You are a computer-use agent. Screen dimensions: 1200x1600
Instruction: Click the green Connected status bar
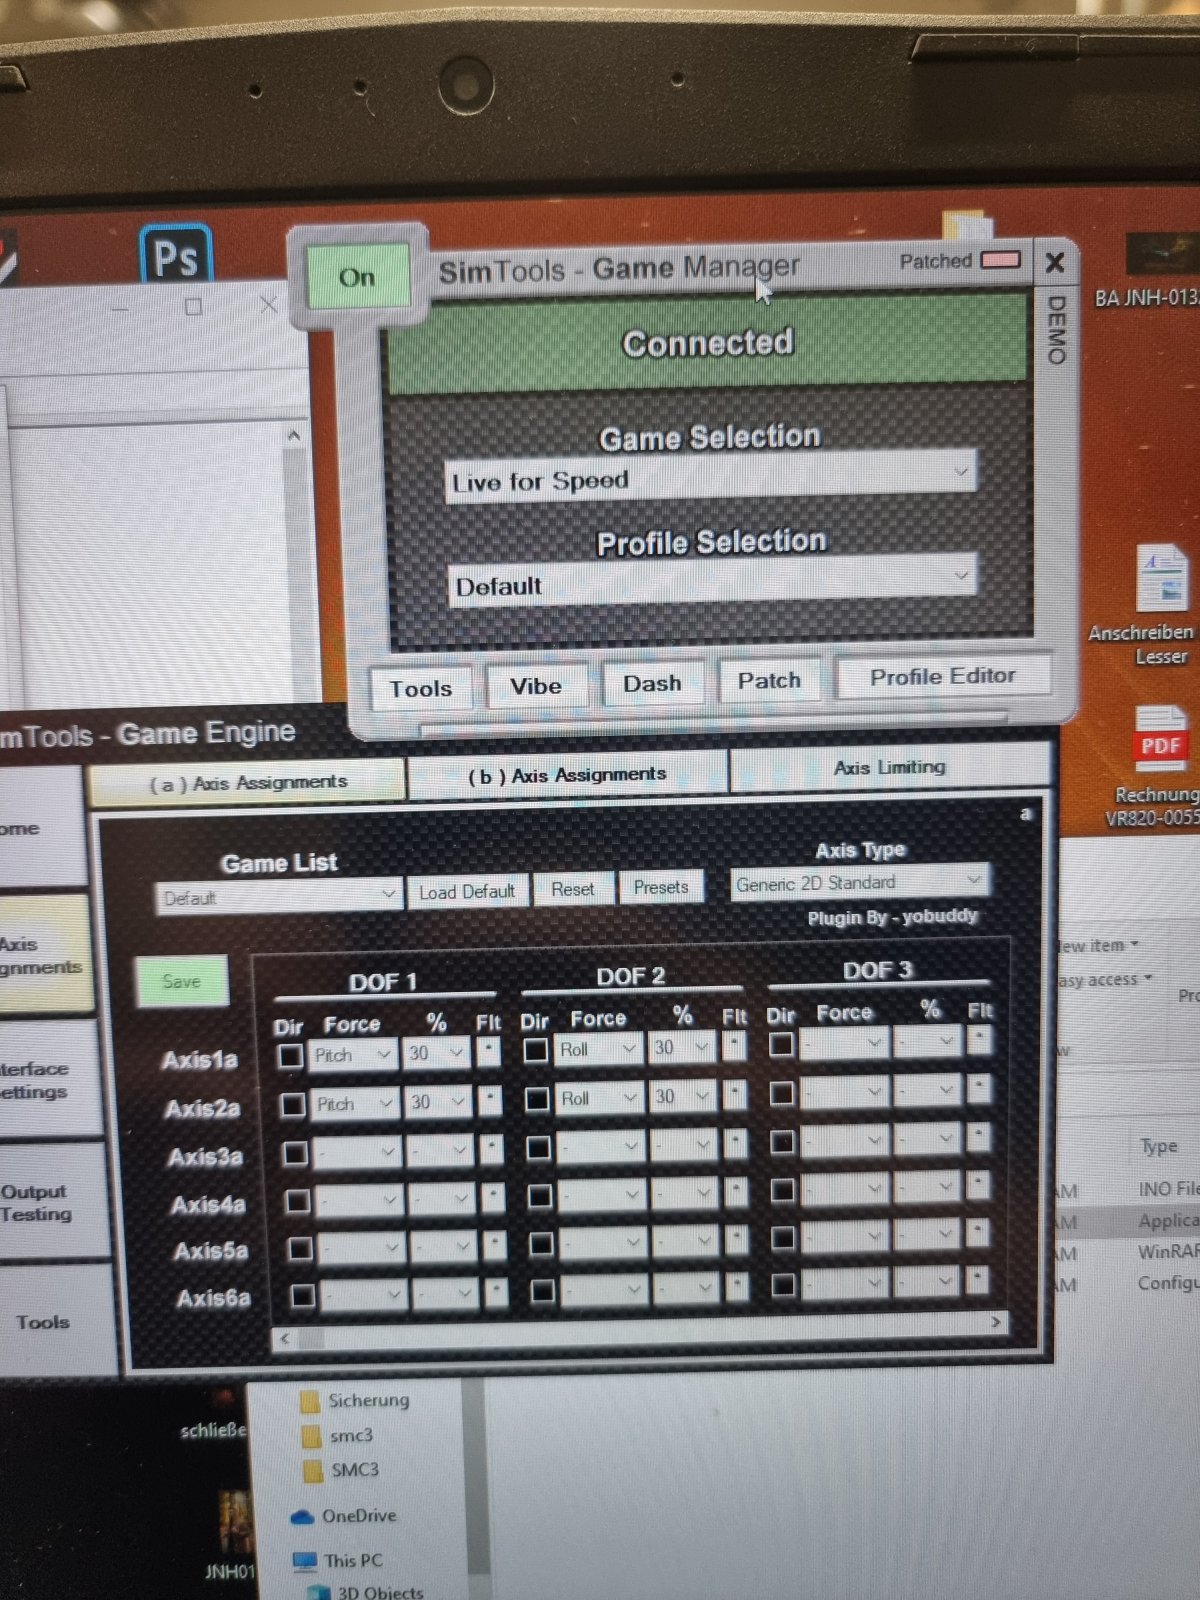point(708,343)
